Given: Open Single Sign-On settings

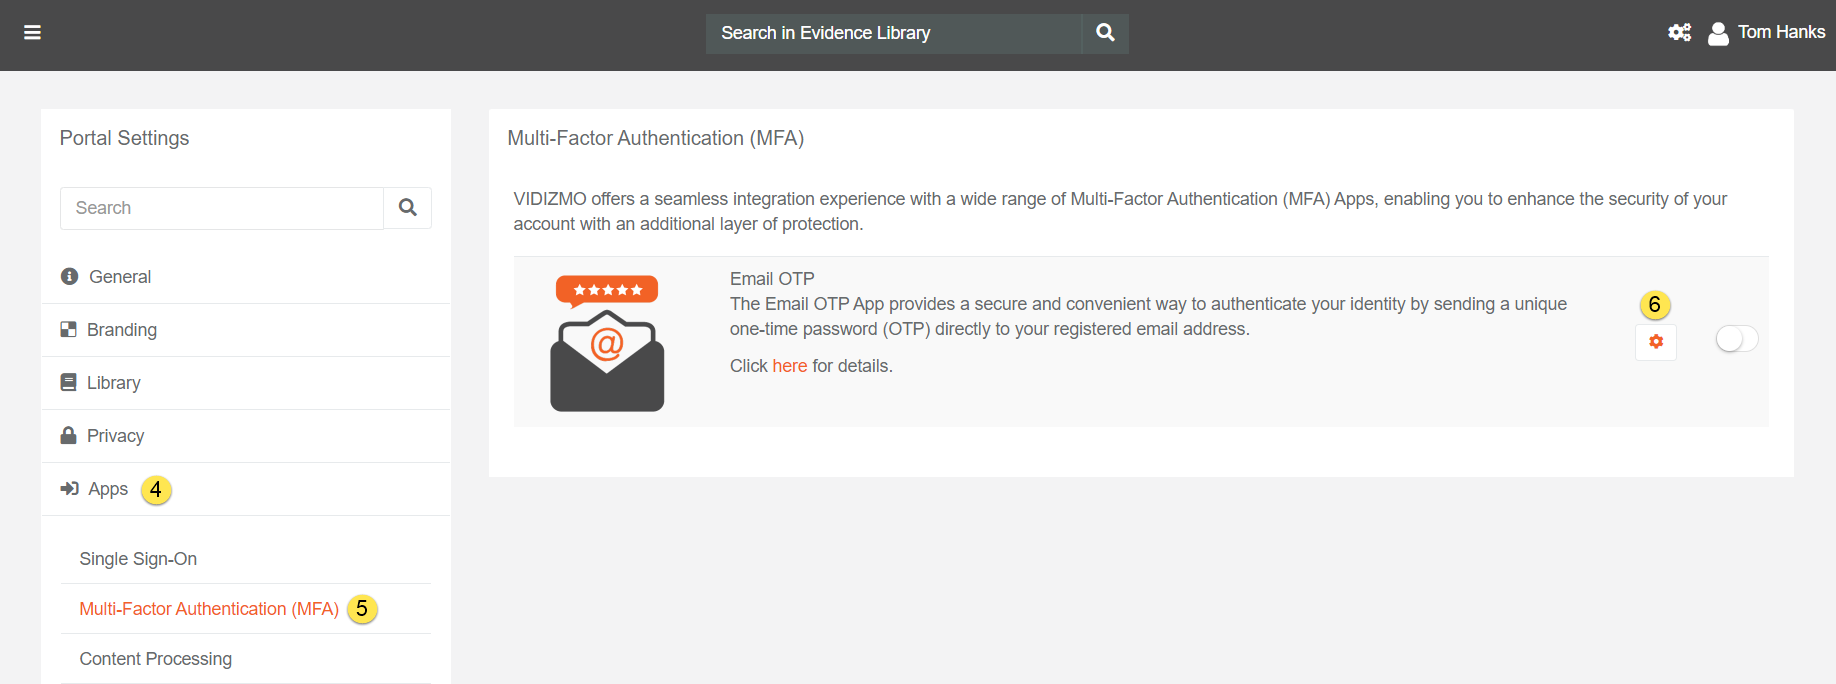Looking at the screenshot, I should (138, 559).
